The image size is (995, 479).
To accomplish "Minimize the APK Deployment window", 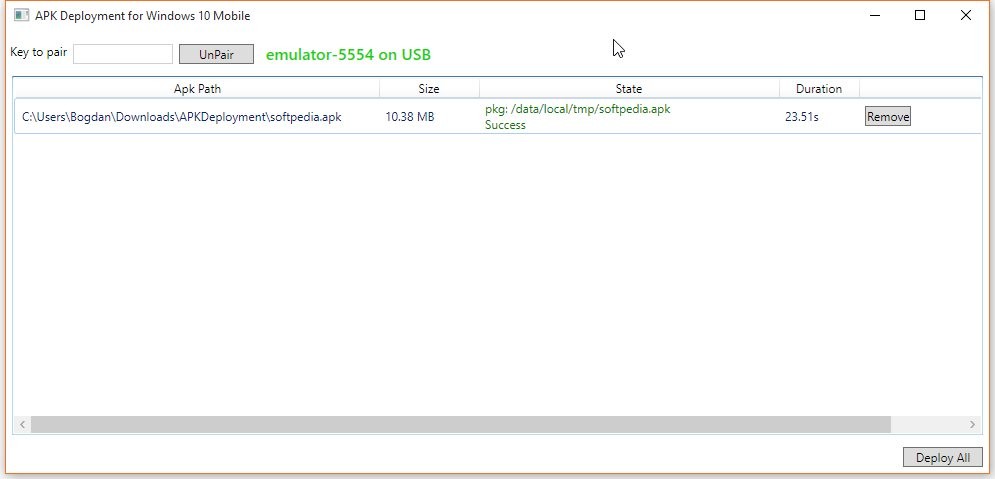I will pyautogui.click(x=875, y=15).
